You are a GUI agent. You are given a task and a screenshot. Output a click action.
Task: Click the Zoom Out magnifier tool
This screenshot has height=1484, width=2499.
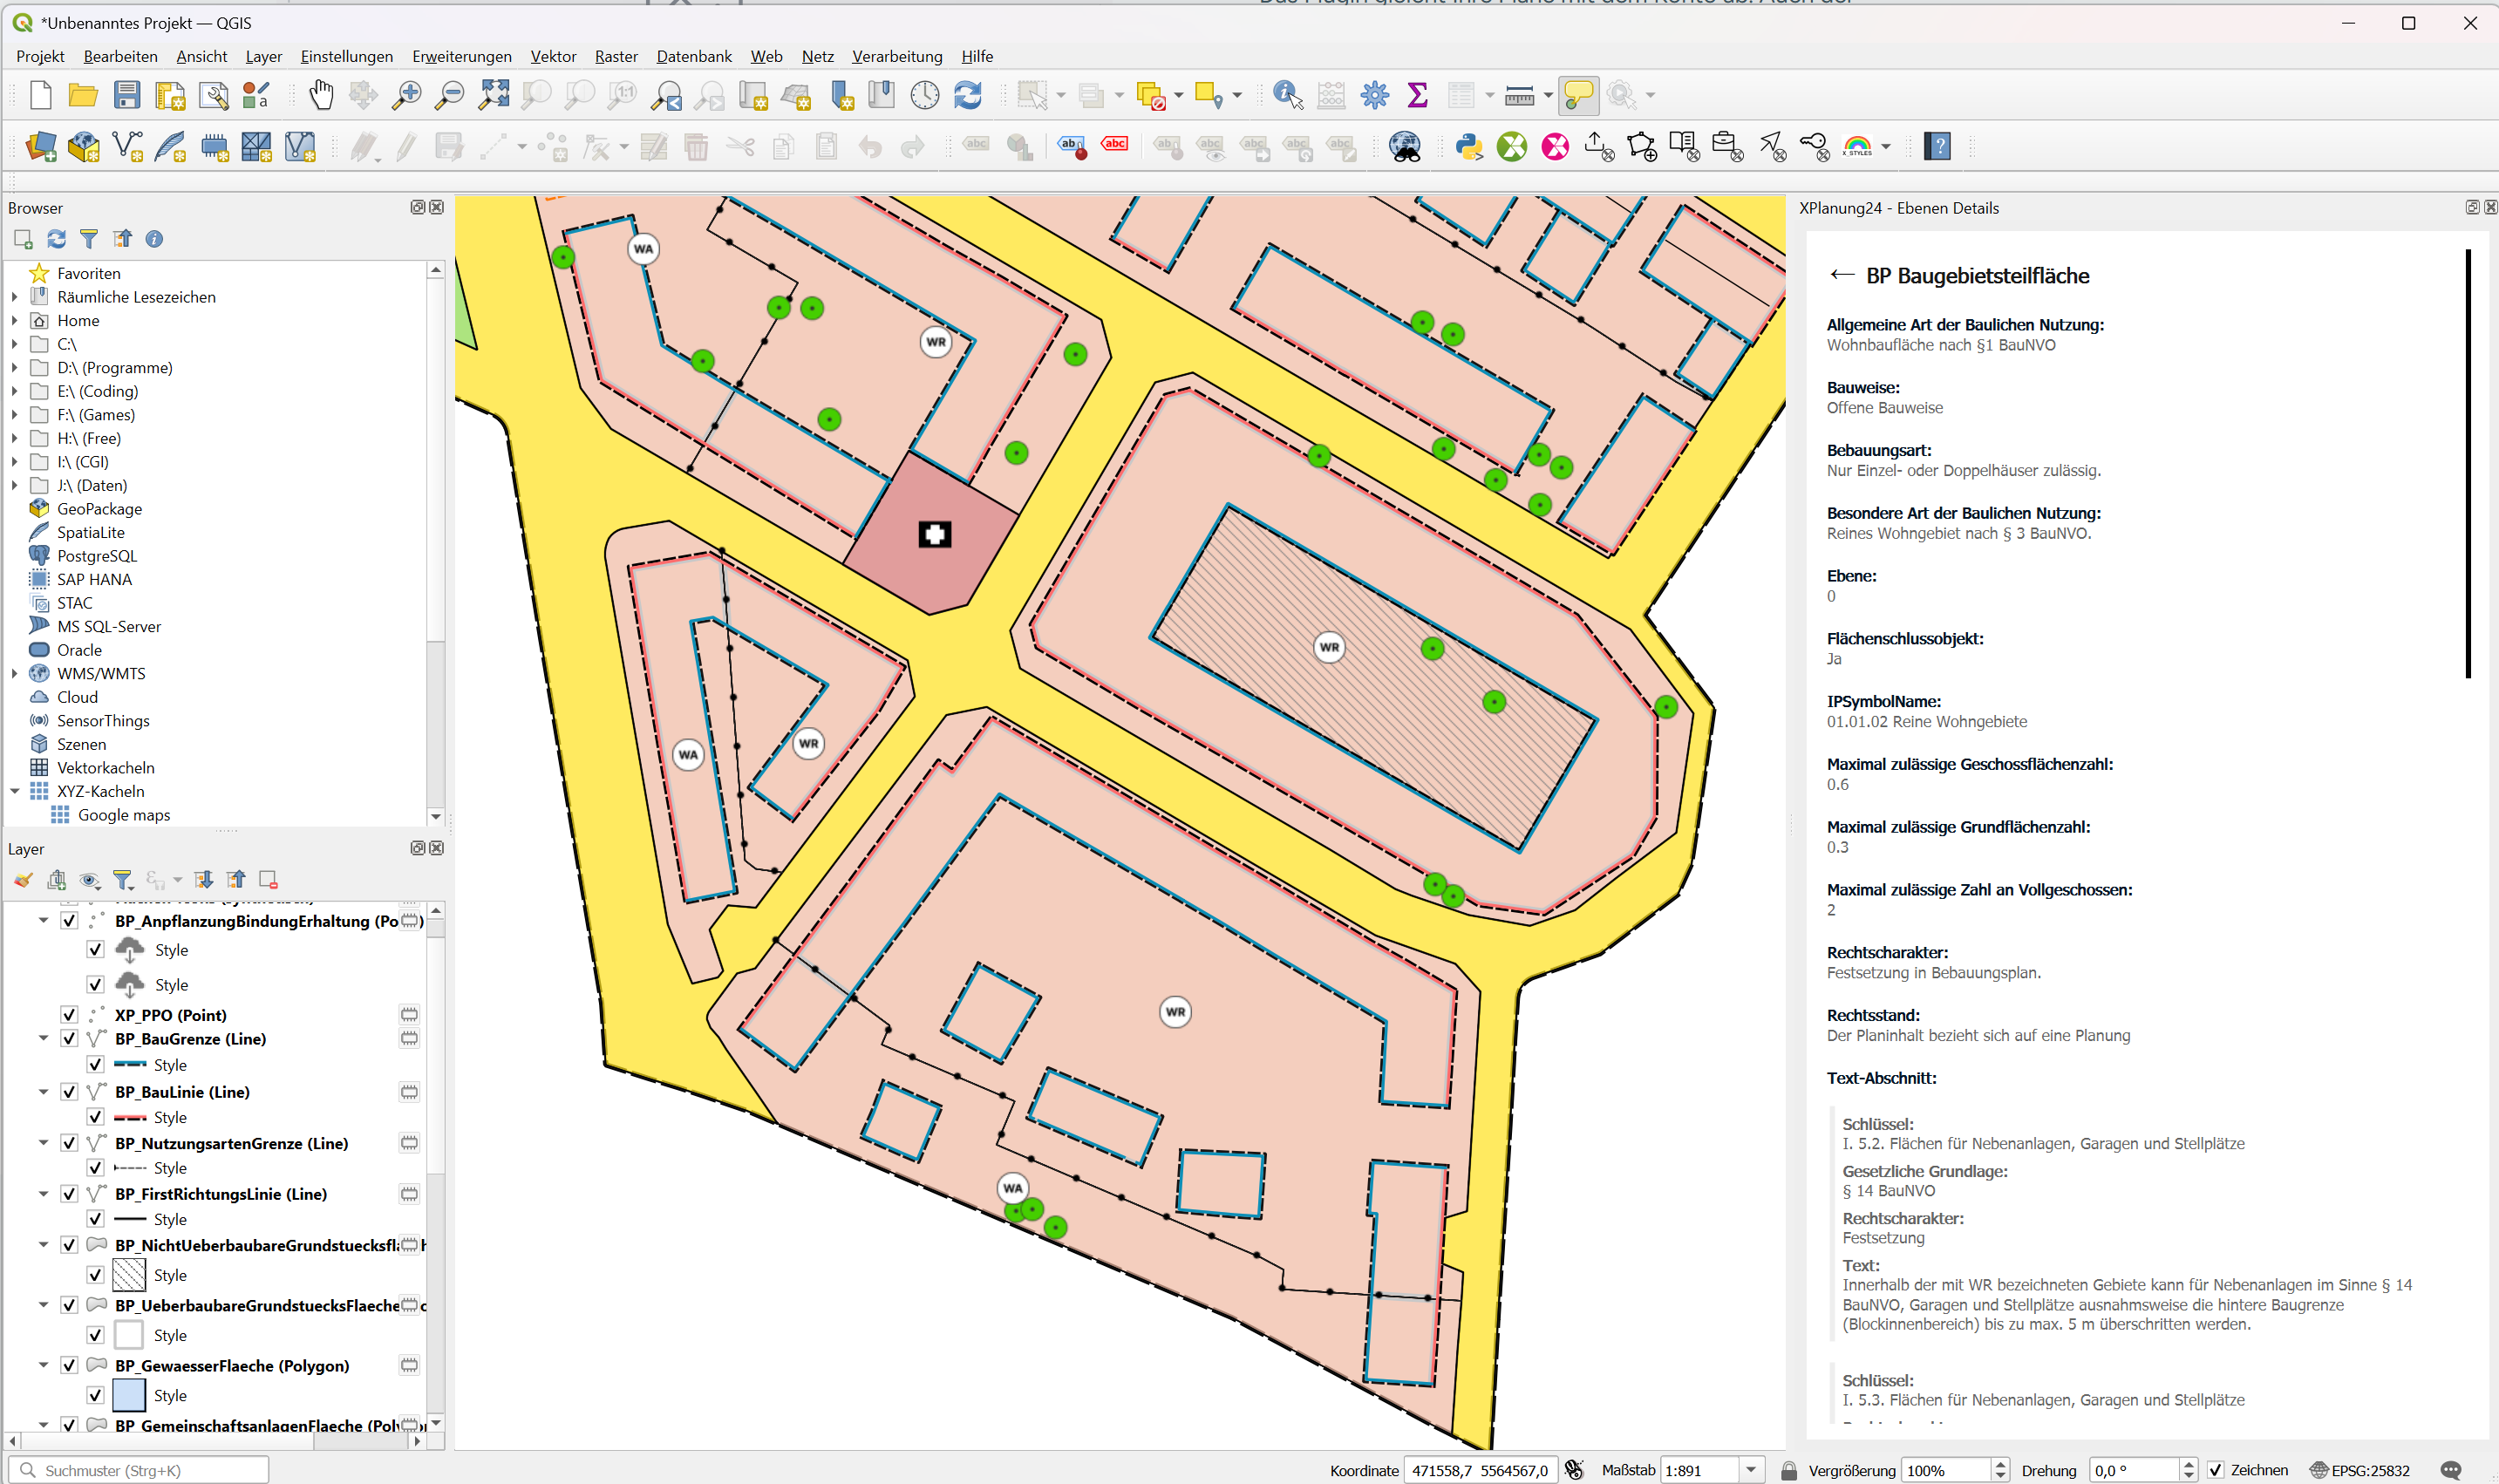click(449, 95)
